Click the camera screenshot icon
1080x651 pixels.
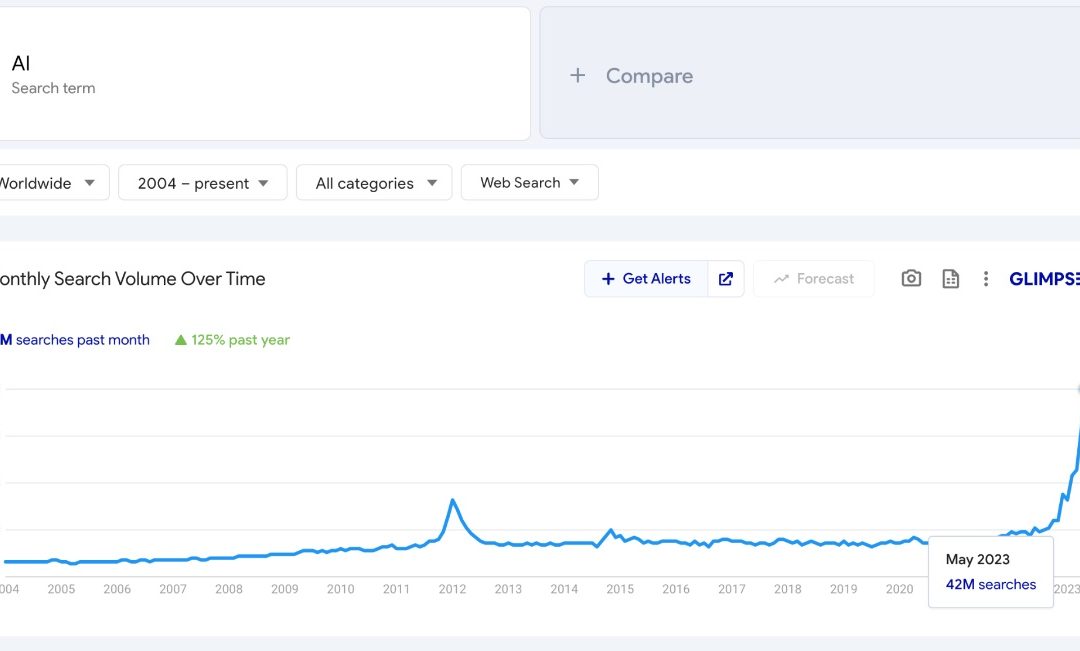tap(911, 279)
